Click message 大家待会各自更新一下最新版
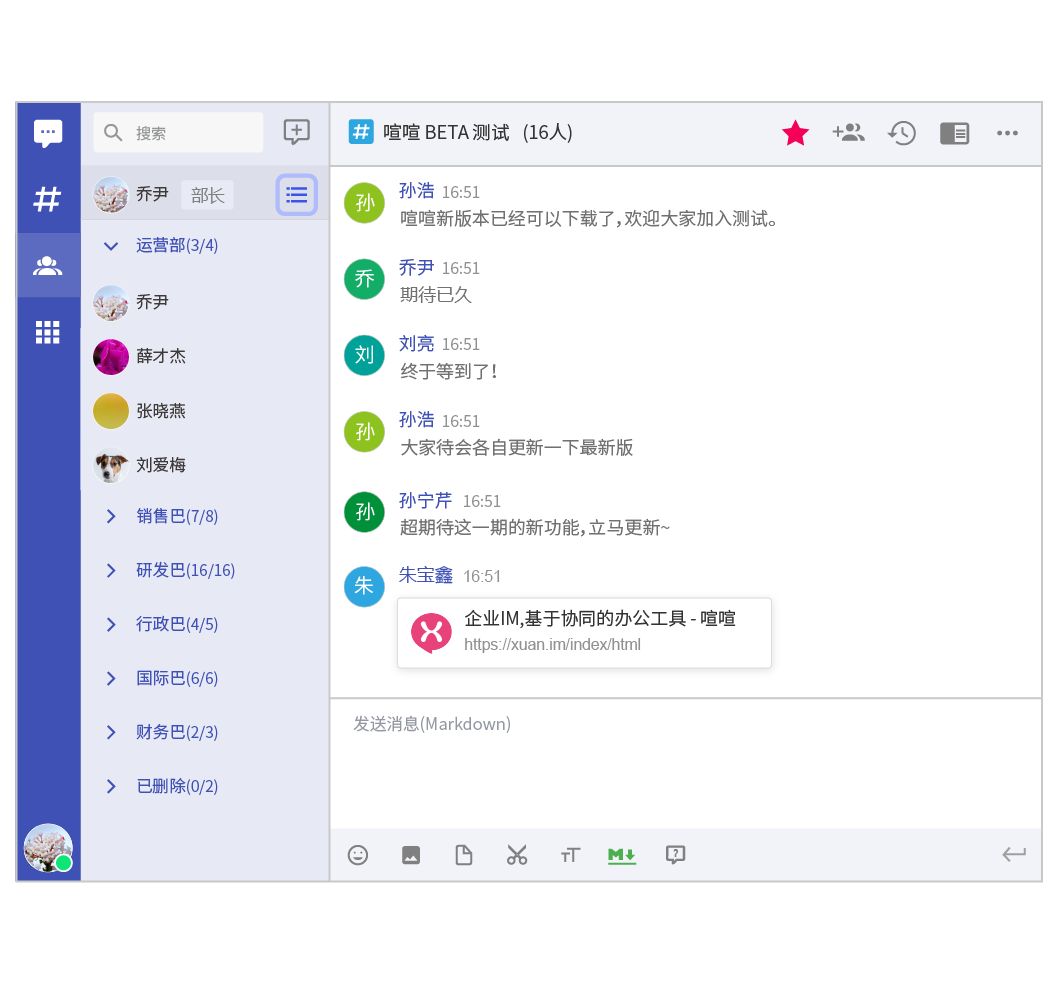1058x983 pixels. pos(517,447)
